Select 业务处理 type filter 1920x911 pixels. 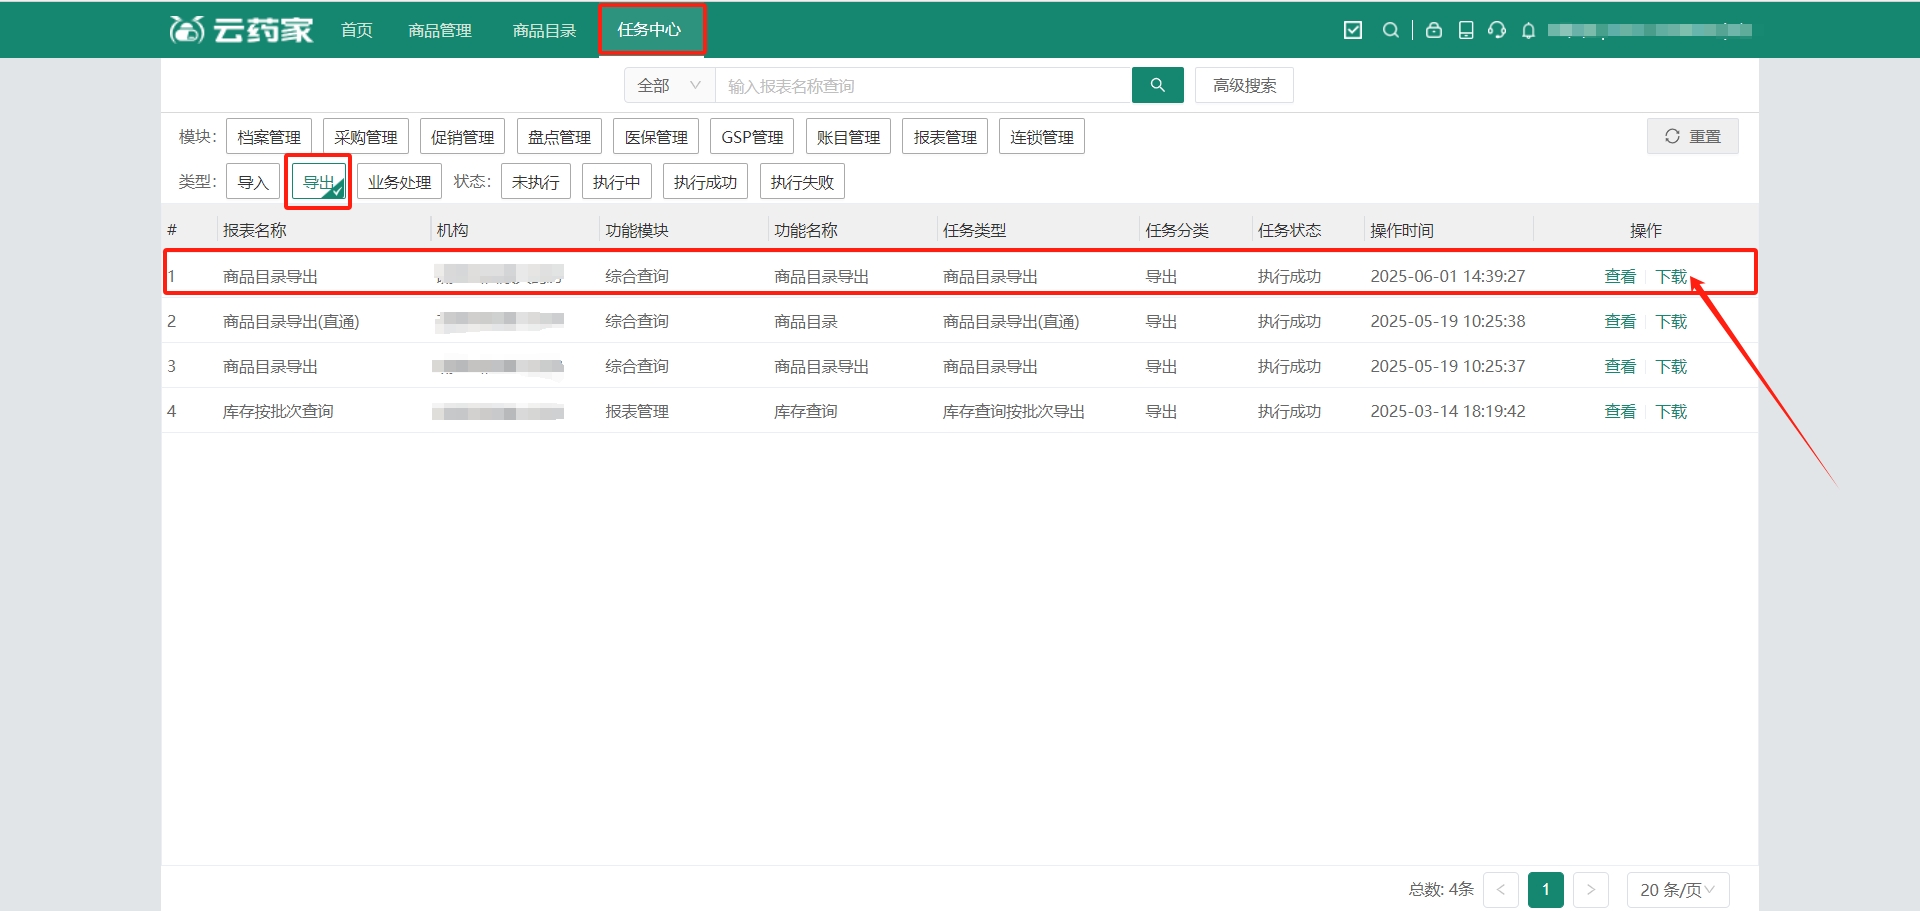[399, 182]
